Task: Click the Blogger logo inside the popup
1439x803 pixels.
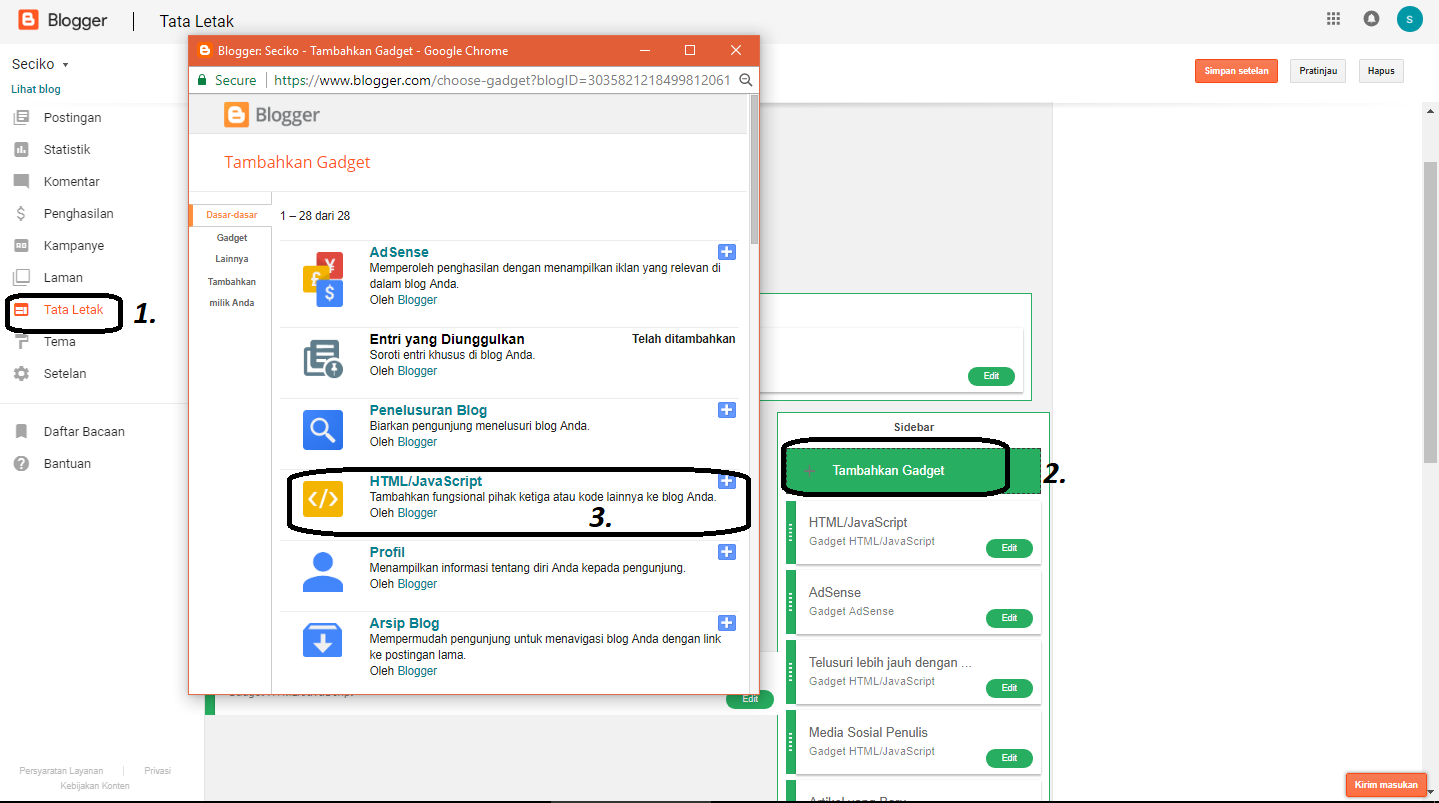Action: (272, 115)
